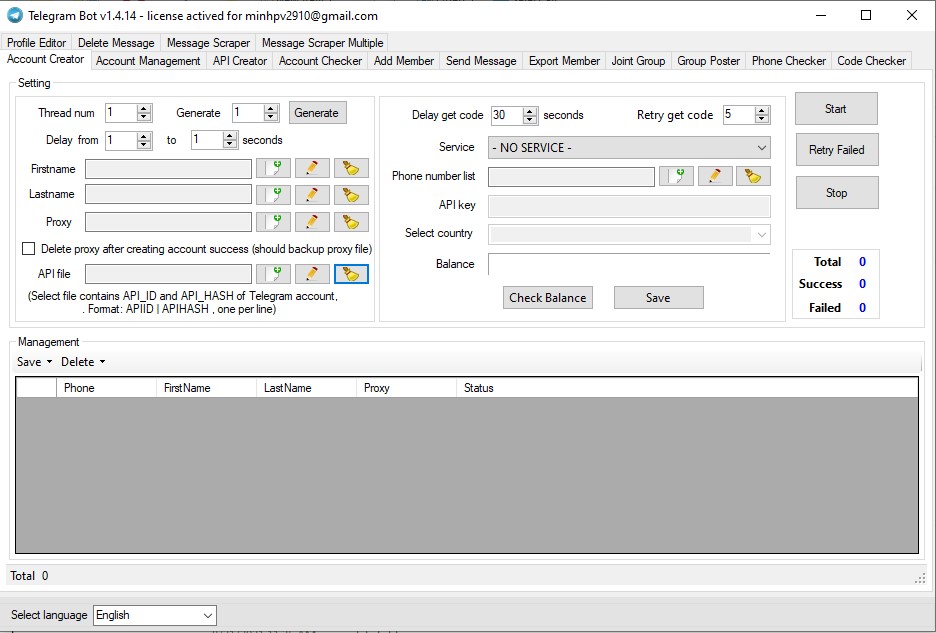Open the Save menu in Management
Screen dimensions: 936x633
click(x=34, y=362)
